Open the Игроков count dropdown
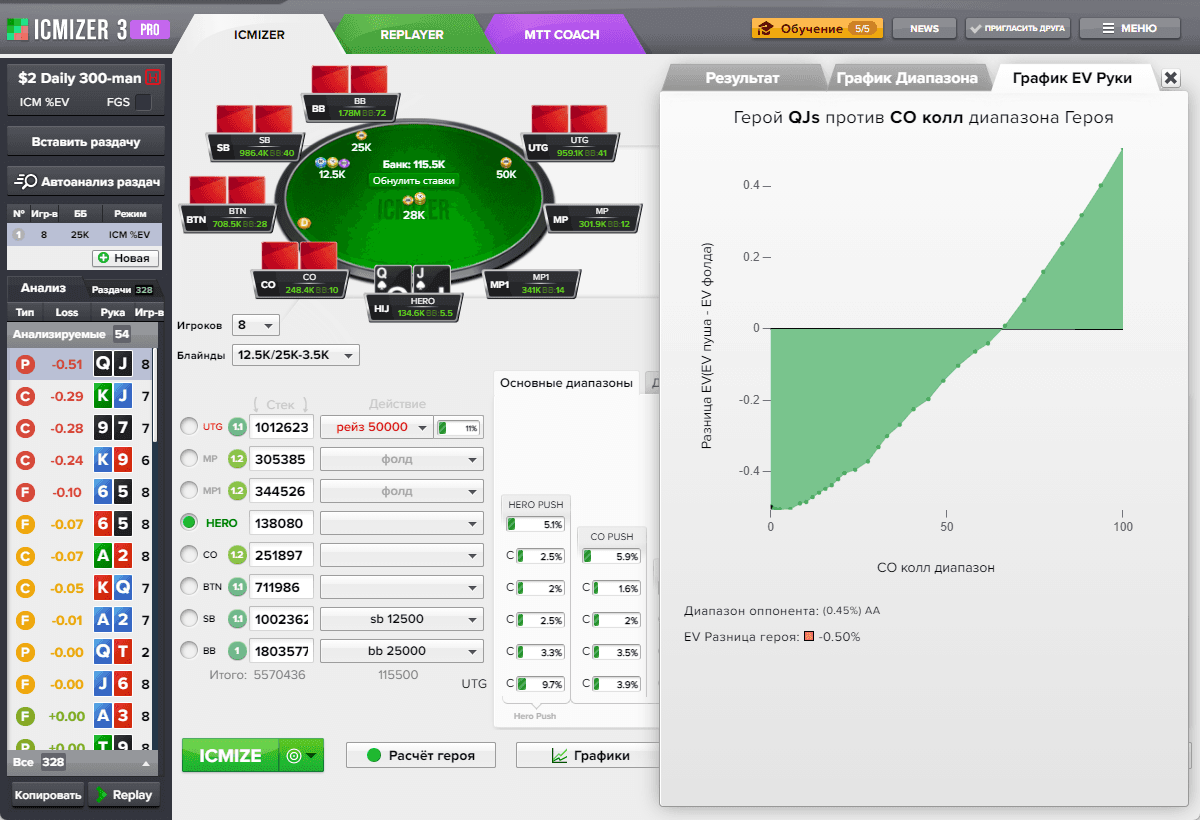Viewport: 1200px width, 820px height. point(256,325)
